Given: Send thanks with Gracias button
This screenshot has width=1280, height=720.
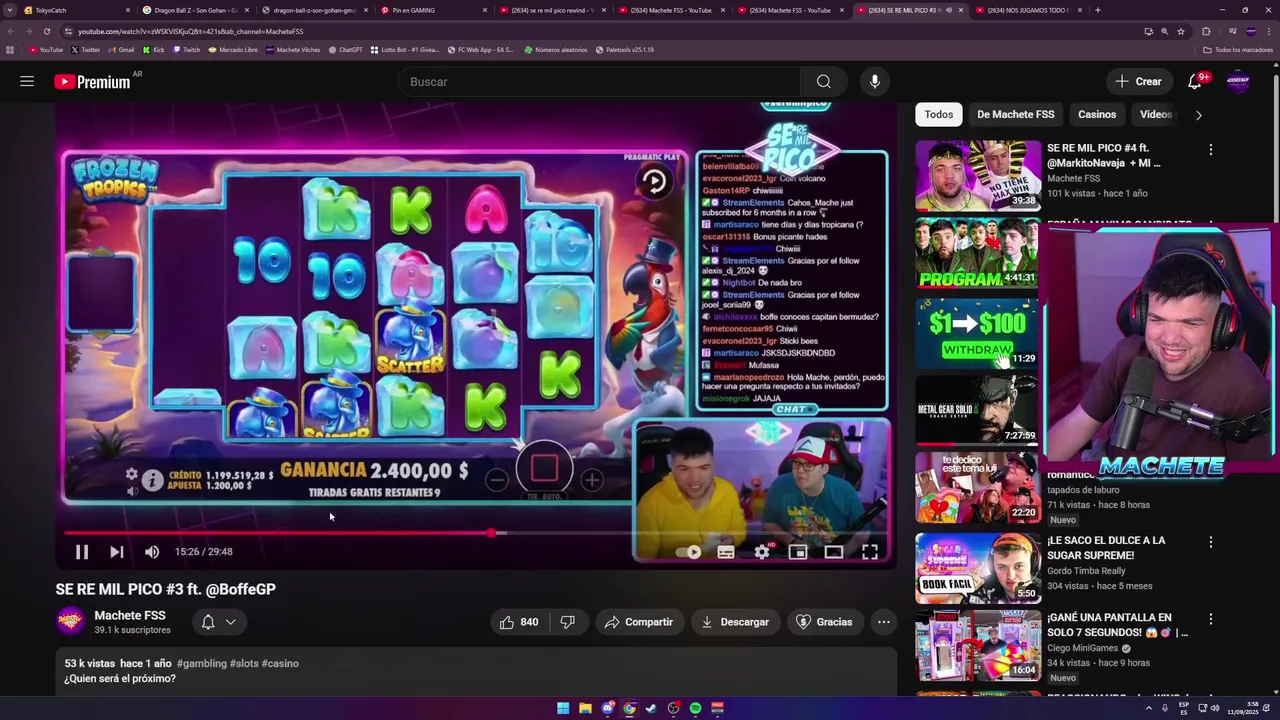Looking at the screenshot, I should point(824,622).
